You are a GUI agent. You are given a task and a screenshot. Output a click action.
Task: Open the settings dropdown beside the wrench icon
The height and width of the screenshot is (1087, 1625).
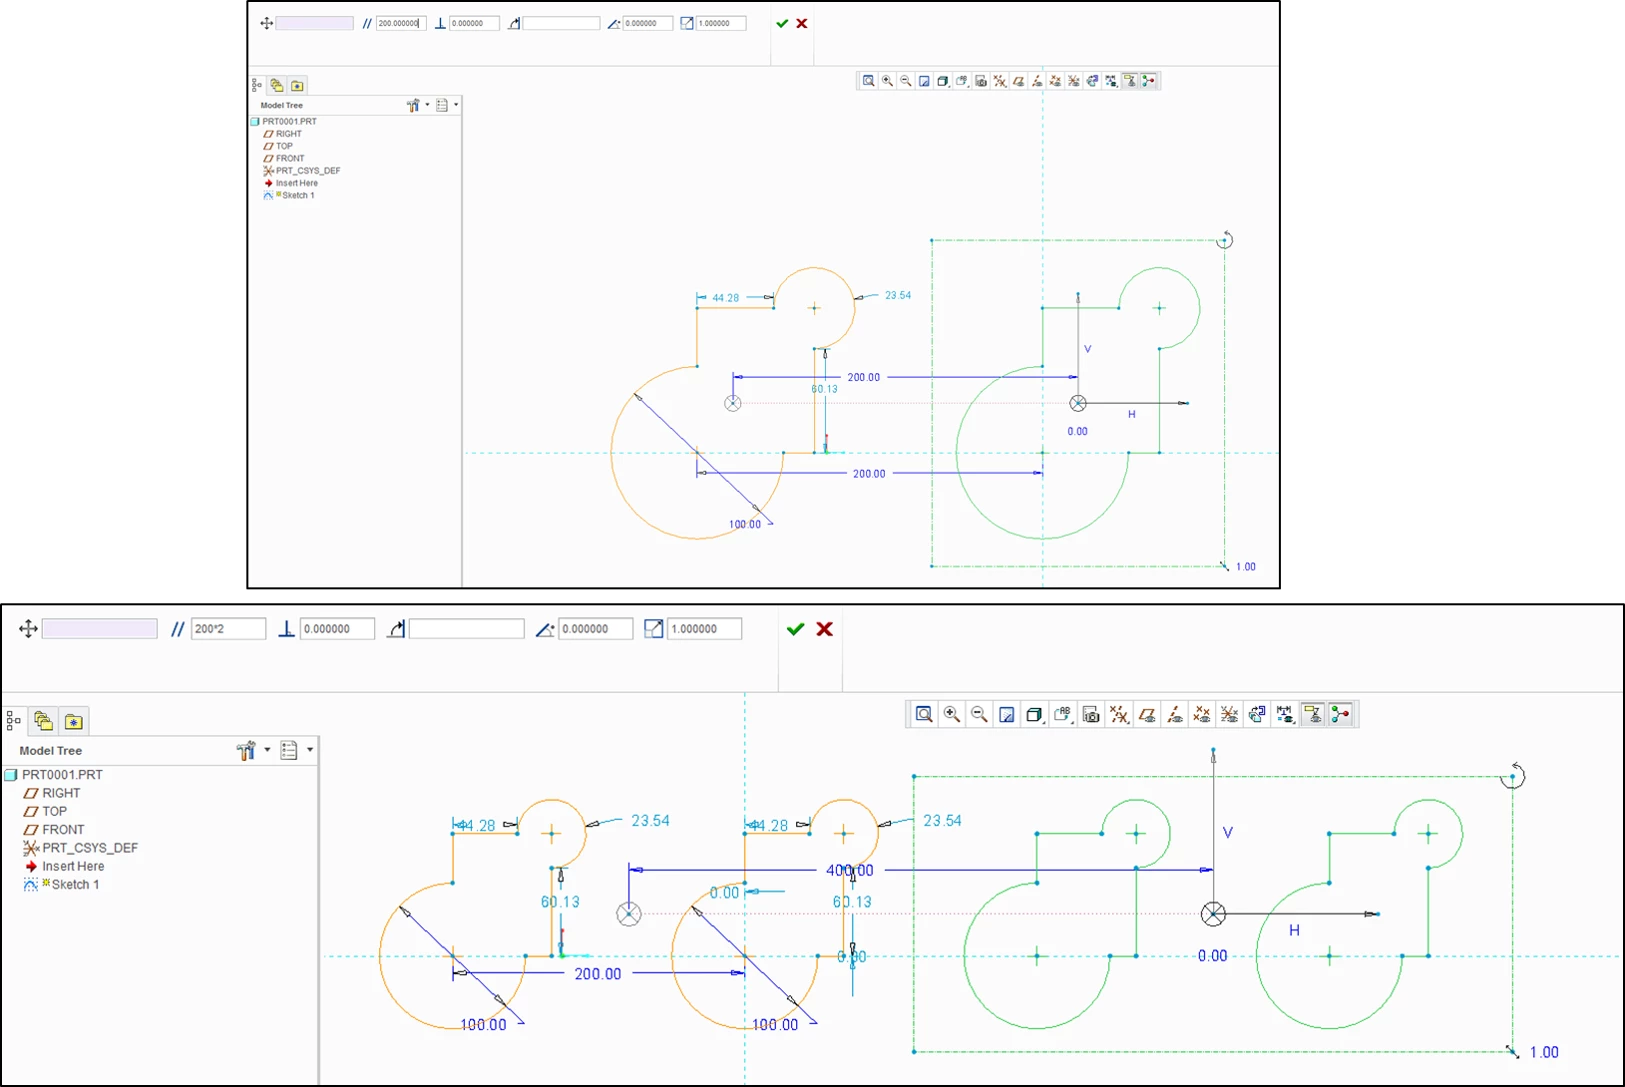(267, 749)
